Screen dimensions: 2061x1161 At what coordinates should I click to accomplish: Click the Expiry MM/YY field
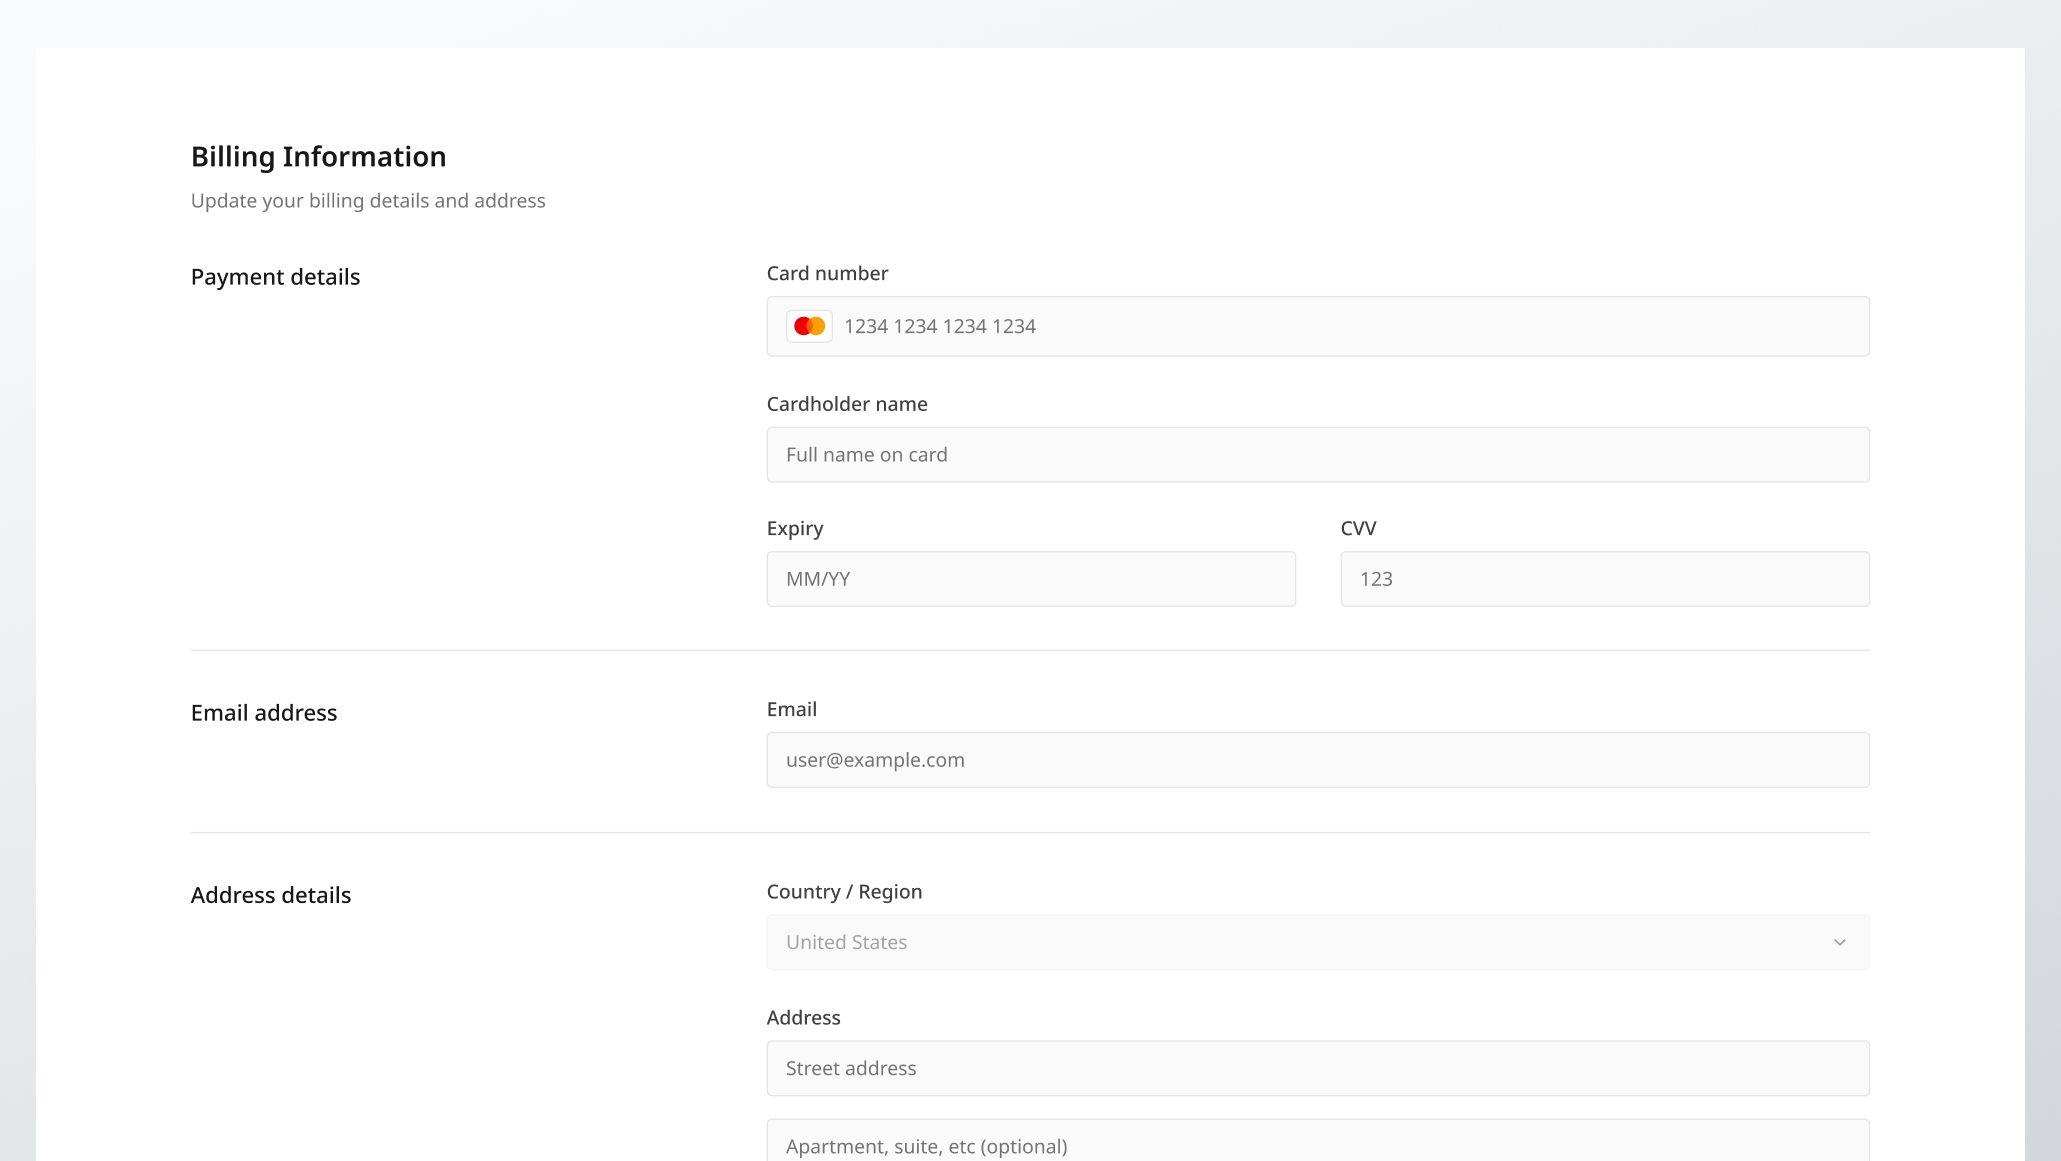1031,579
